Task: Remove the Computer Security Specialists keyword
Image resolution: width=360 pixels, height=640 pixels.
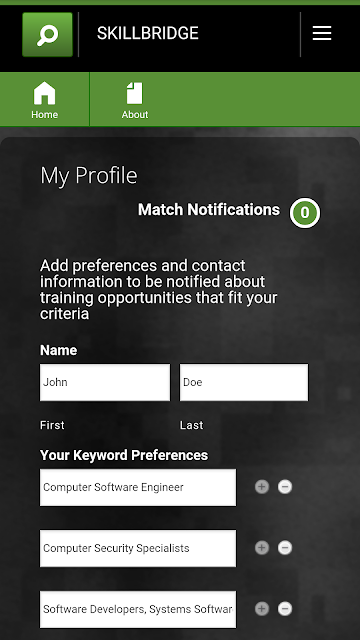Action: point(285,547)
